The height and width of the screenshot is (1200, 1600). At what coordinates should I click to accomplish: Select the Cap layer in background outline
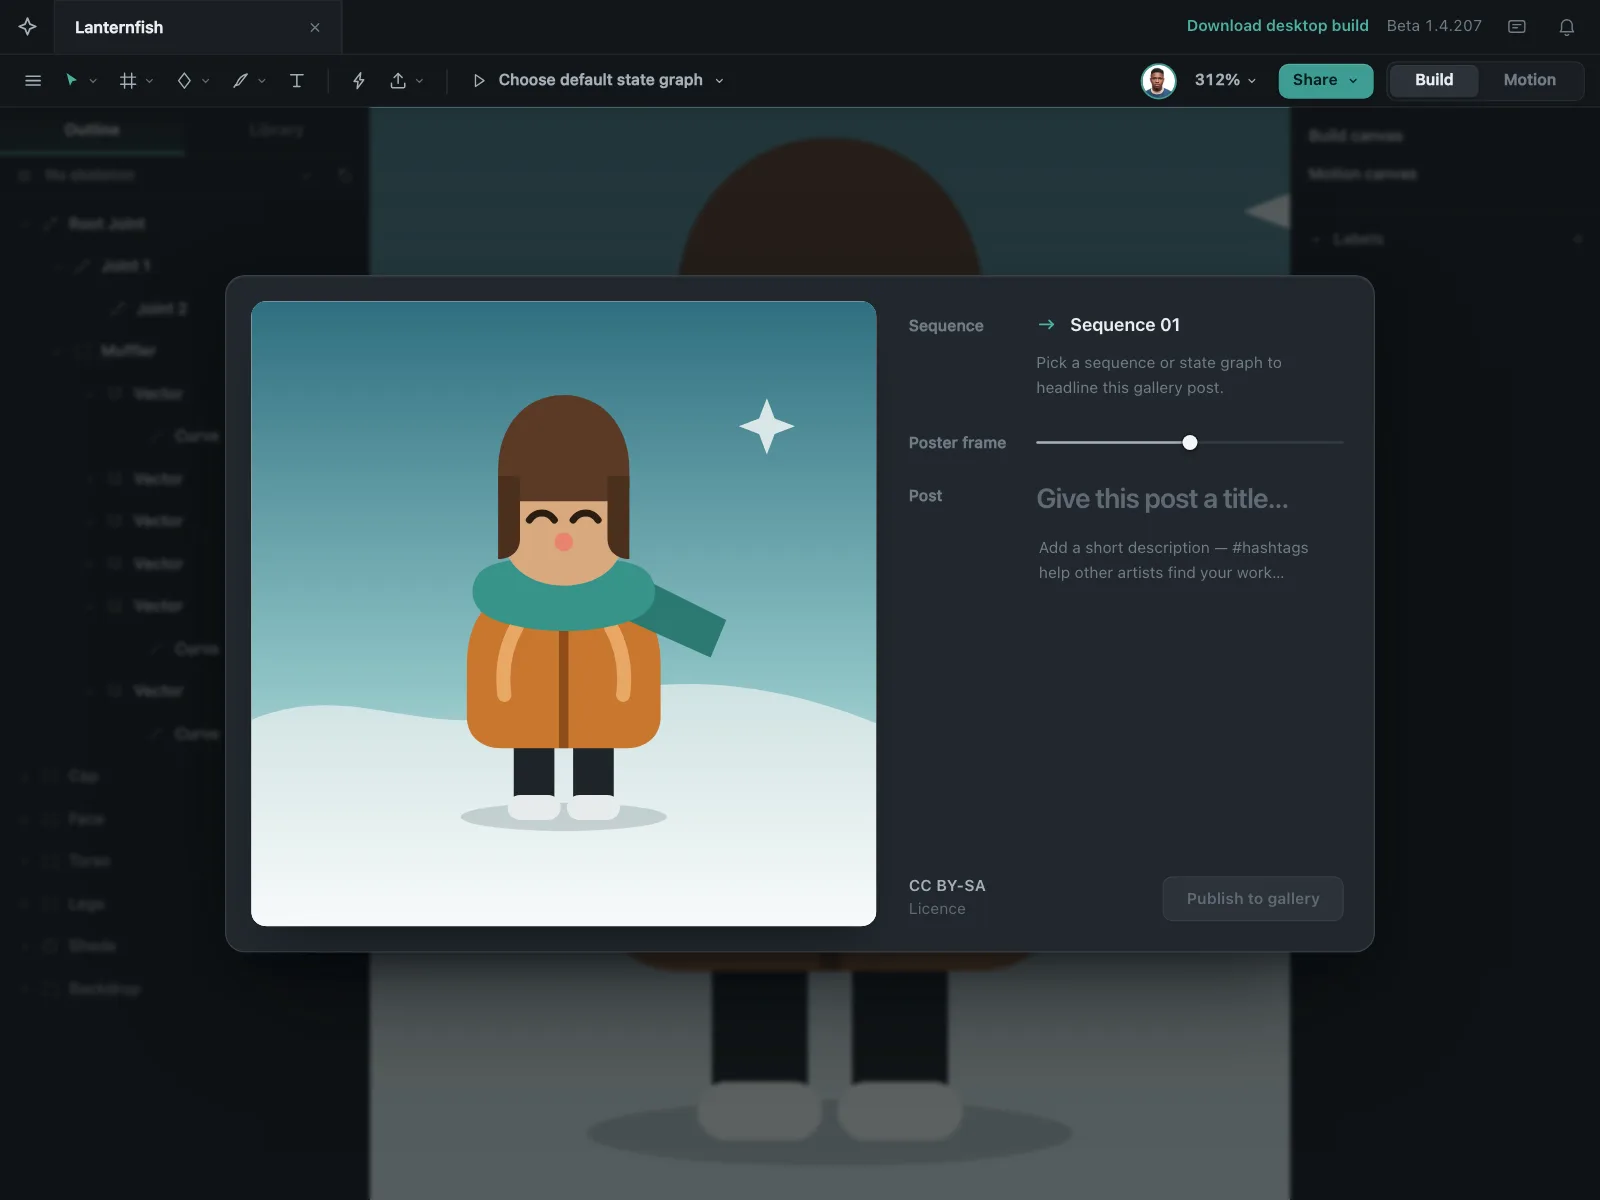84,776
